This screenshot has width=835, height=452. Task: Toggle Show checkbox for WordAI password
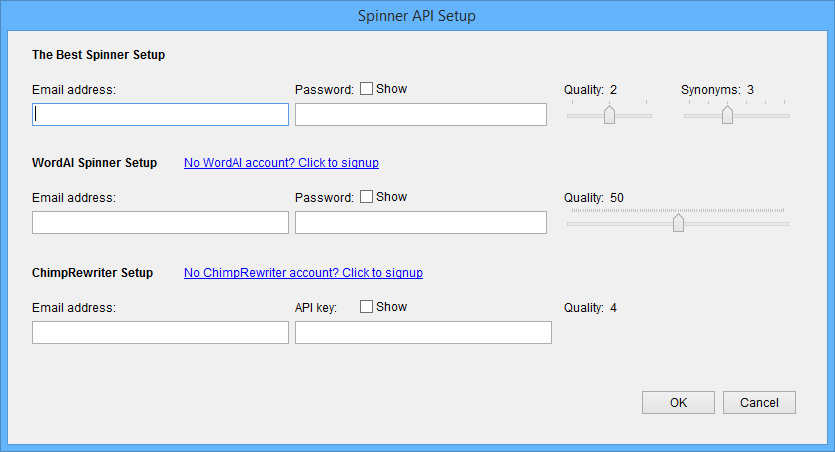pyautogui.click(x=366, y=197)
